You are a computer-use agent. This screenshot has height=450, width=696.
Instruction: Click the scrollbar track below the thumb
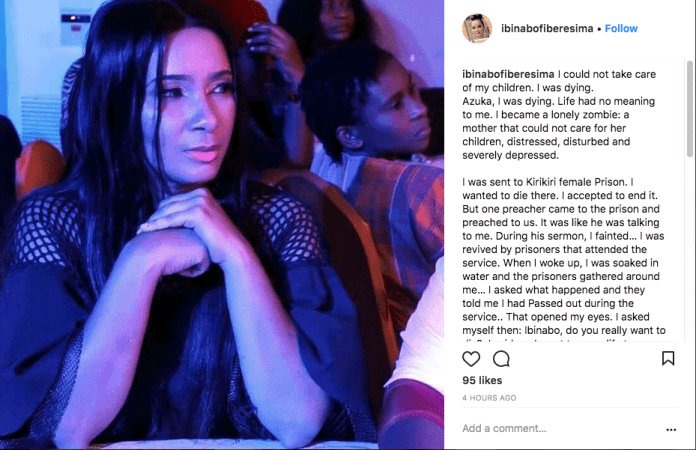pyautogui.click(x=690, y=249)
